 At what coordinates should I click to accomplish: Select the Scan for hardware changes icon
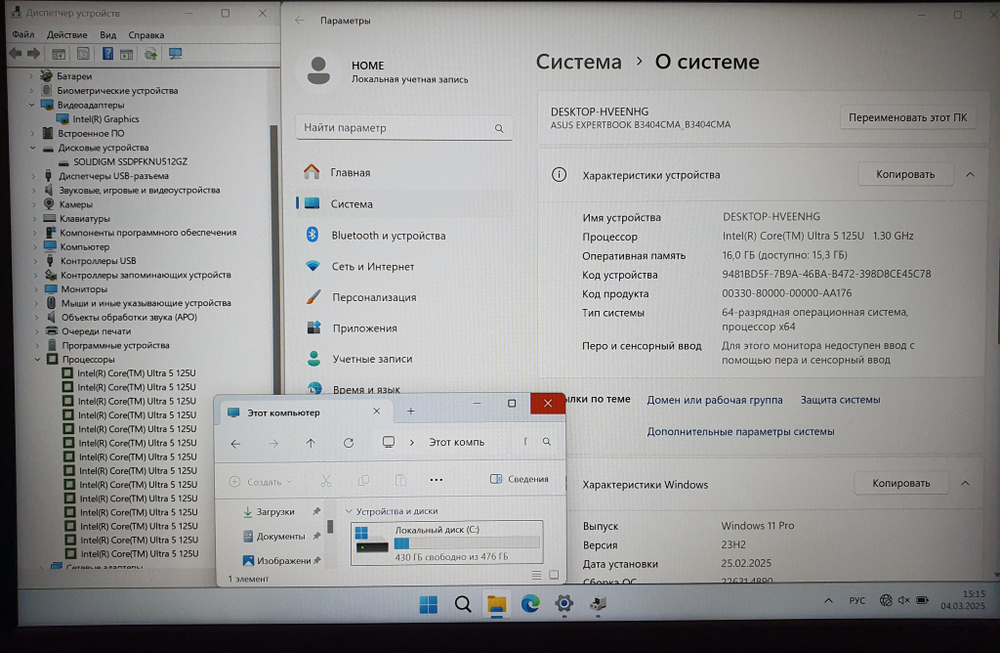click(x=150, y=53)
